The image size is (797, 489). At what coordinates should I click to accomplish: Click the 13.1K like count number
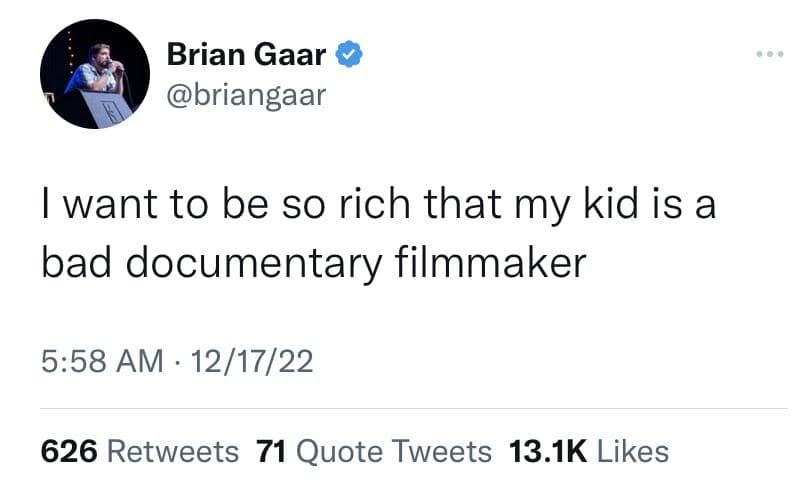(548, 451)
